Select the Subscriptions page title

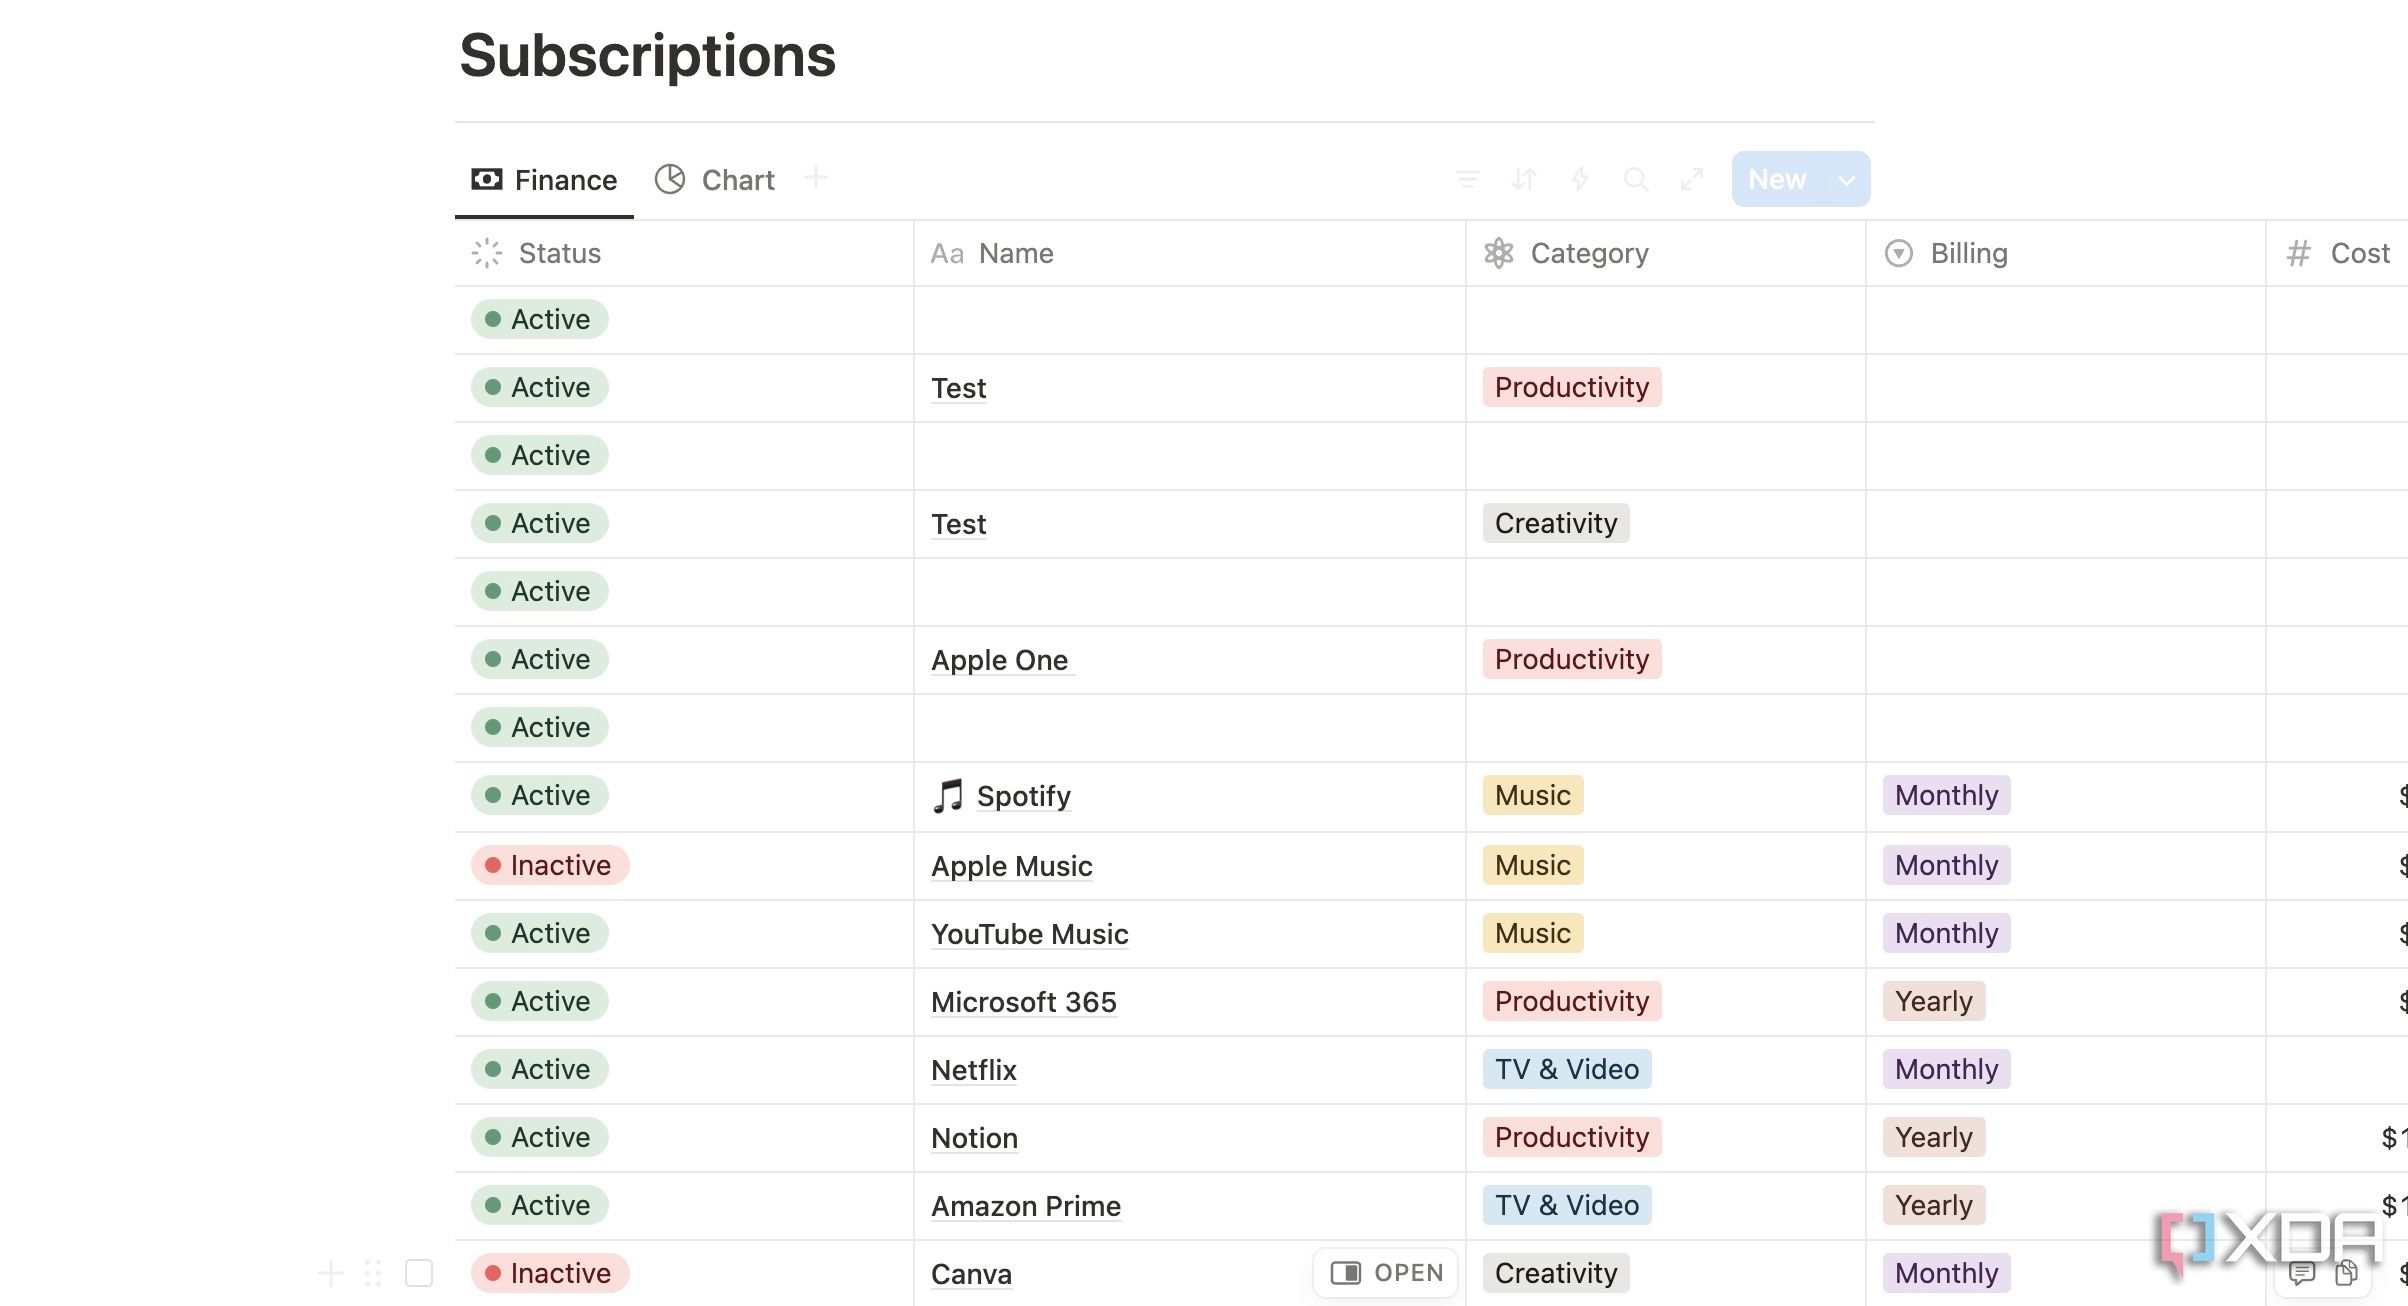click(647, 55)
